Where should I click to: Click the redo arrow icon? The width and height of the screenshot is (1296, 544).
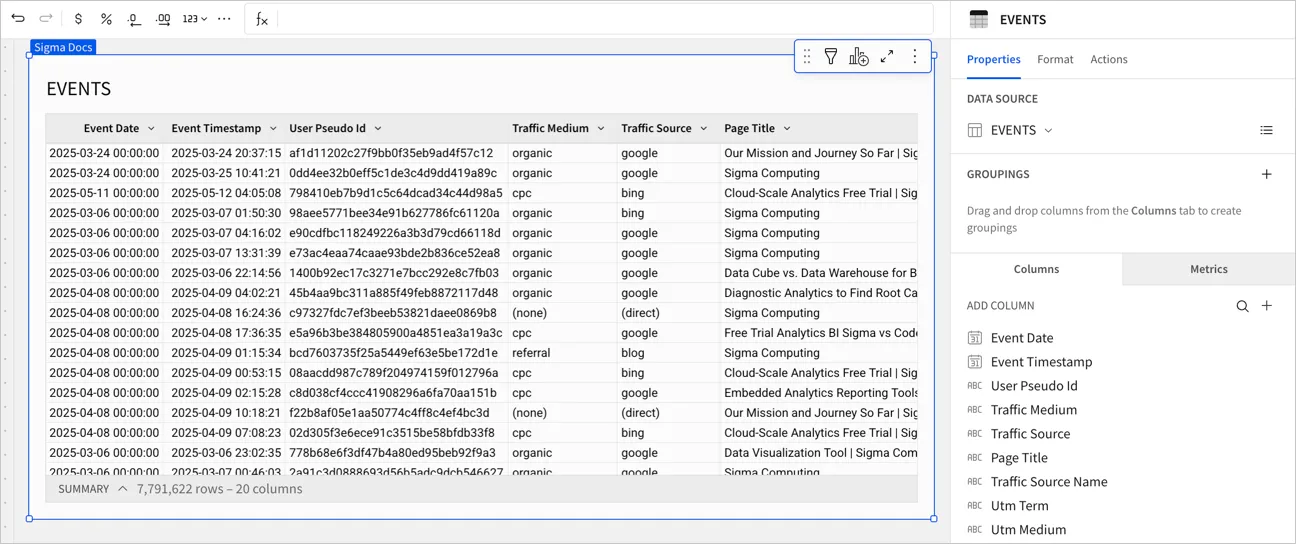(x=46, y=18)
